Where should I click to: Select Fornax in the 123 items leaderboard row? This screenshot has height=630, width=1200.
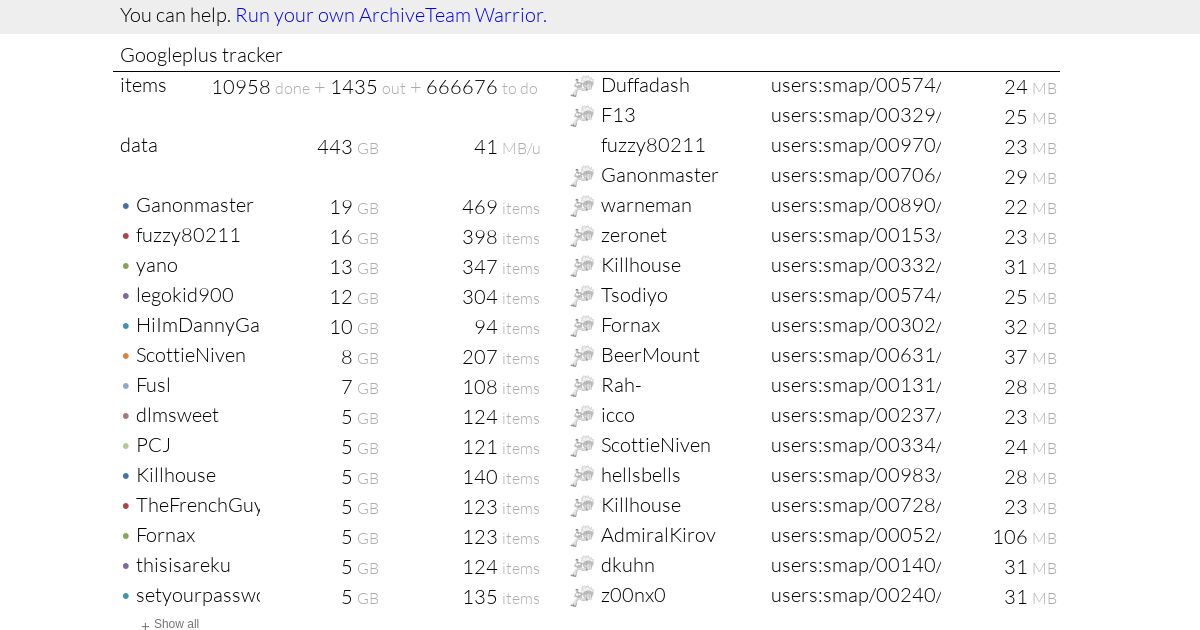(166, 535)
